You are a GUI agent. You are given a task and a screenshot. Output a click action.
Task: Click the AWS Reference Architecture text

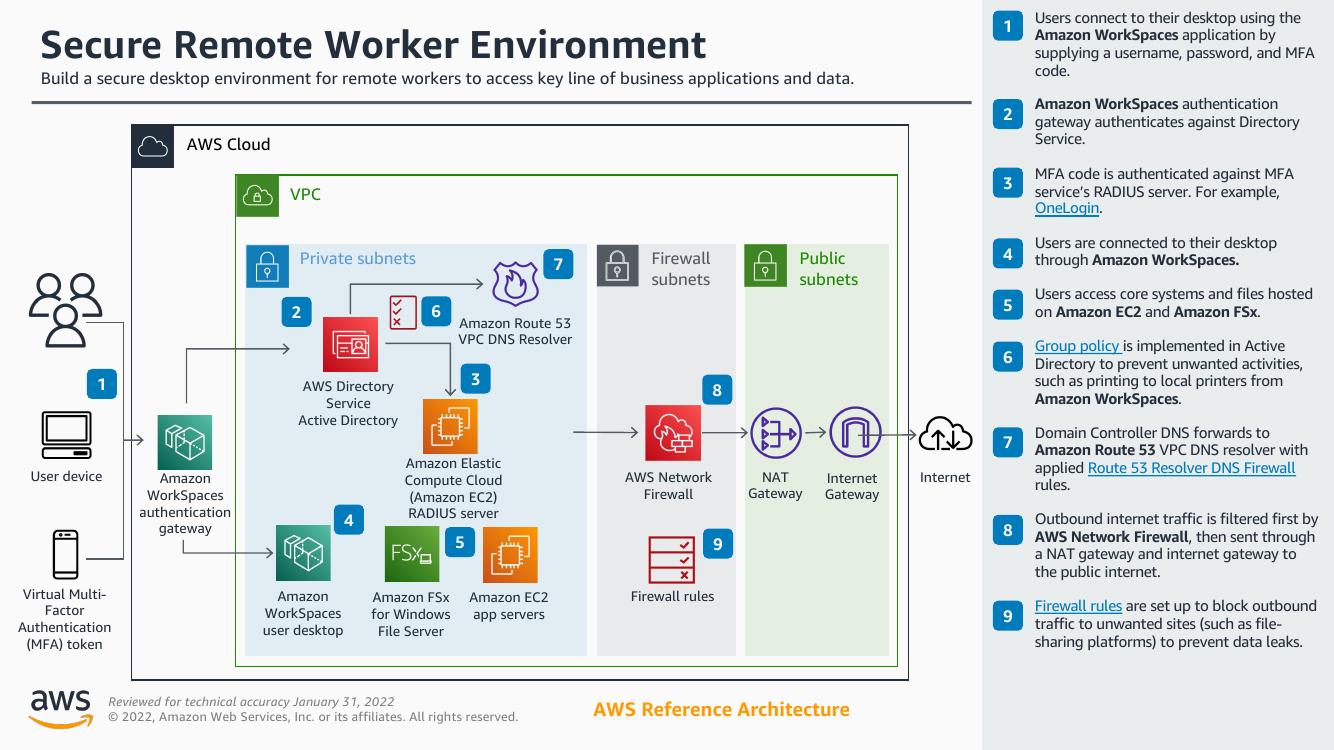pos(721,709)
